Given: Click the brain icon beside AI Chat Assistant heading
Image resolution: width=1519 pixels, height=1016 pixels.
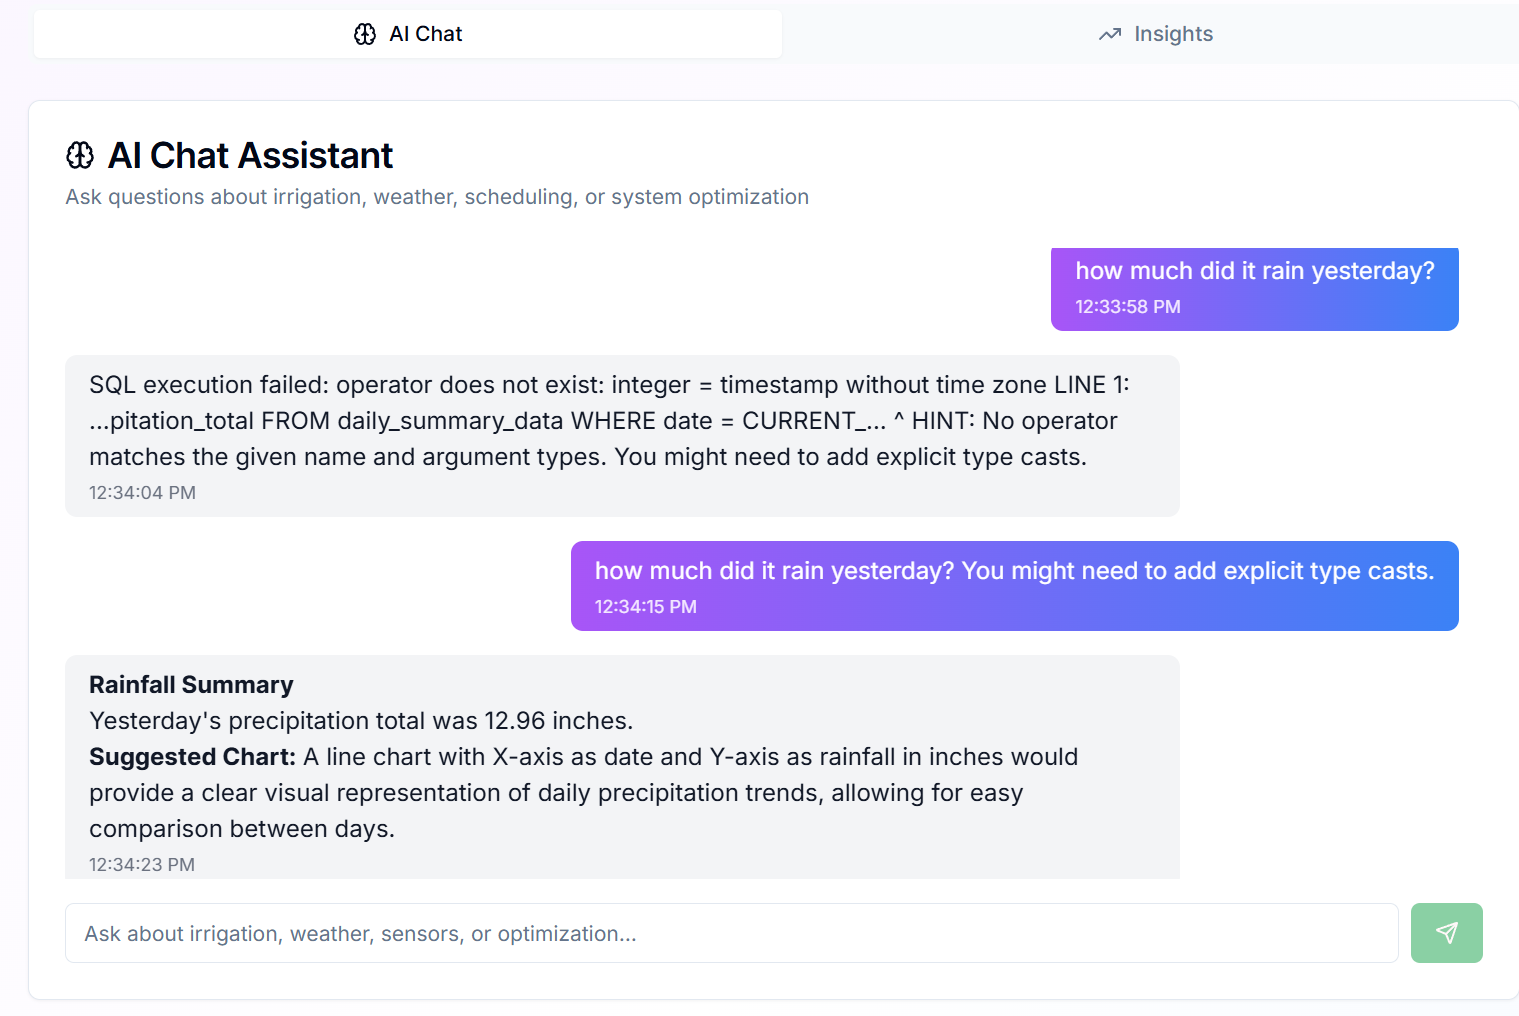Looking at the screenshot, I should (x=80, y=155).
